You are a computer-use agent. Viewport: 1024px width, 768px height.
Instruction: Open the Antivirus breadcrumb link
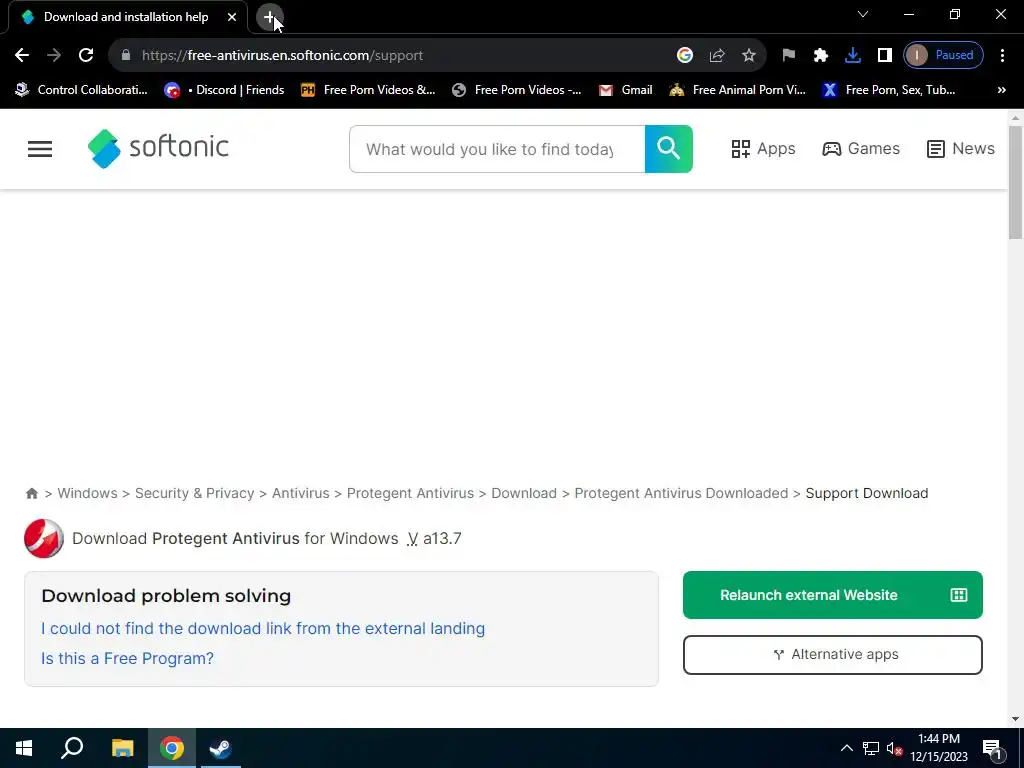pyautogui.click(x=300, y=493)
